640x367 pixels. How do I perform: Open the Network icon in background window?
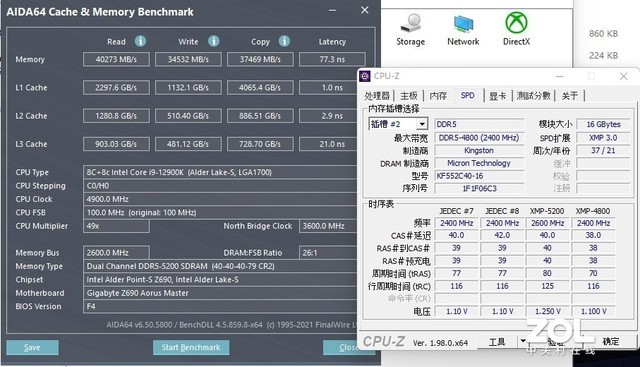point(463,29)
